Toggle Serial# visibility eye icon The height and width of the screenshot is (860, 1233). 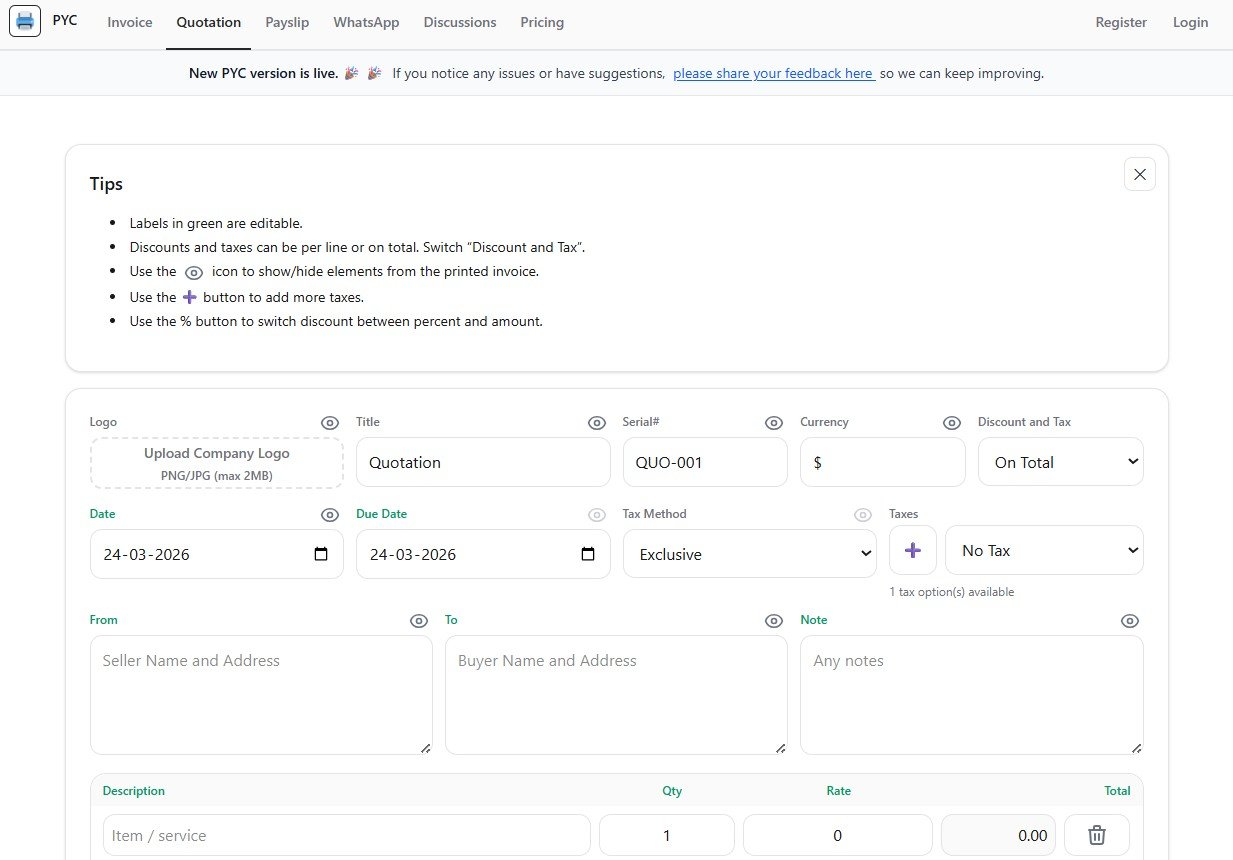tap(774, 423)
